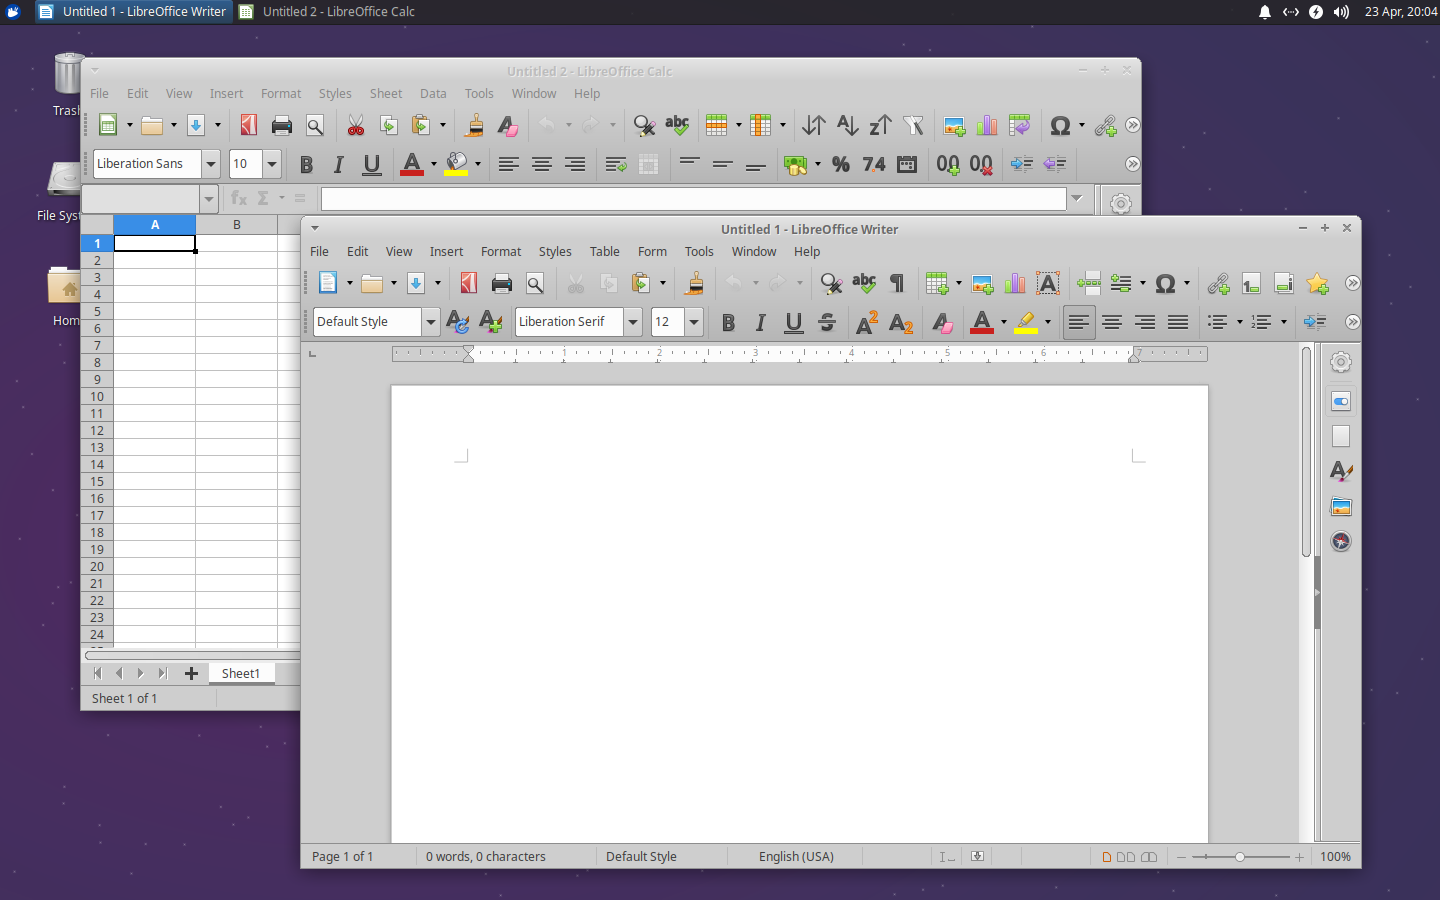Toggle bold formatting in Writer

(x=728, y=322)
